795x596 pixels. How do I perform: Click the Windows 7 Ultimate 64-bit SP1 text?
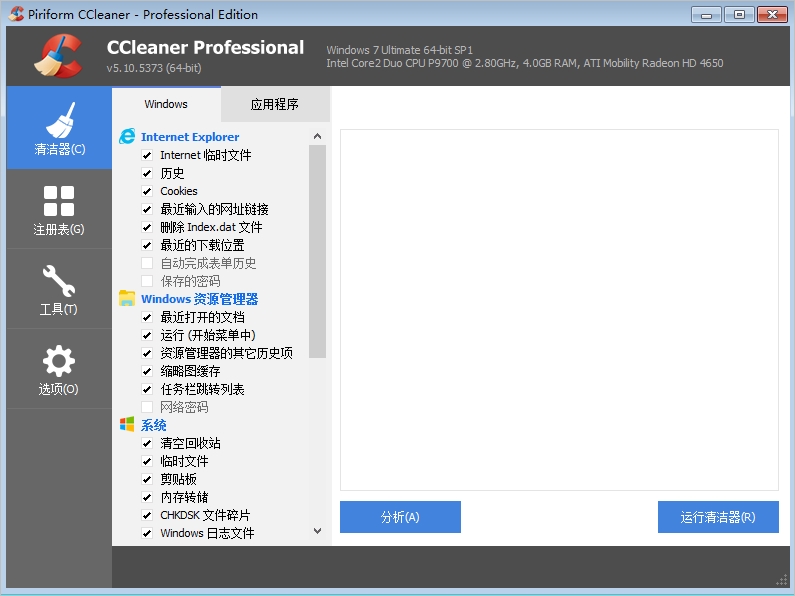(400, 50)
